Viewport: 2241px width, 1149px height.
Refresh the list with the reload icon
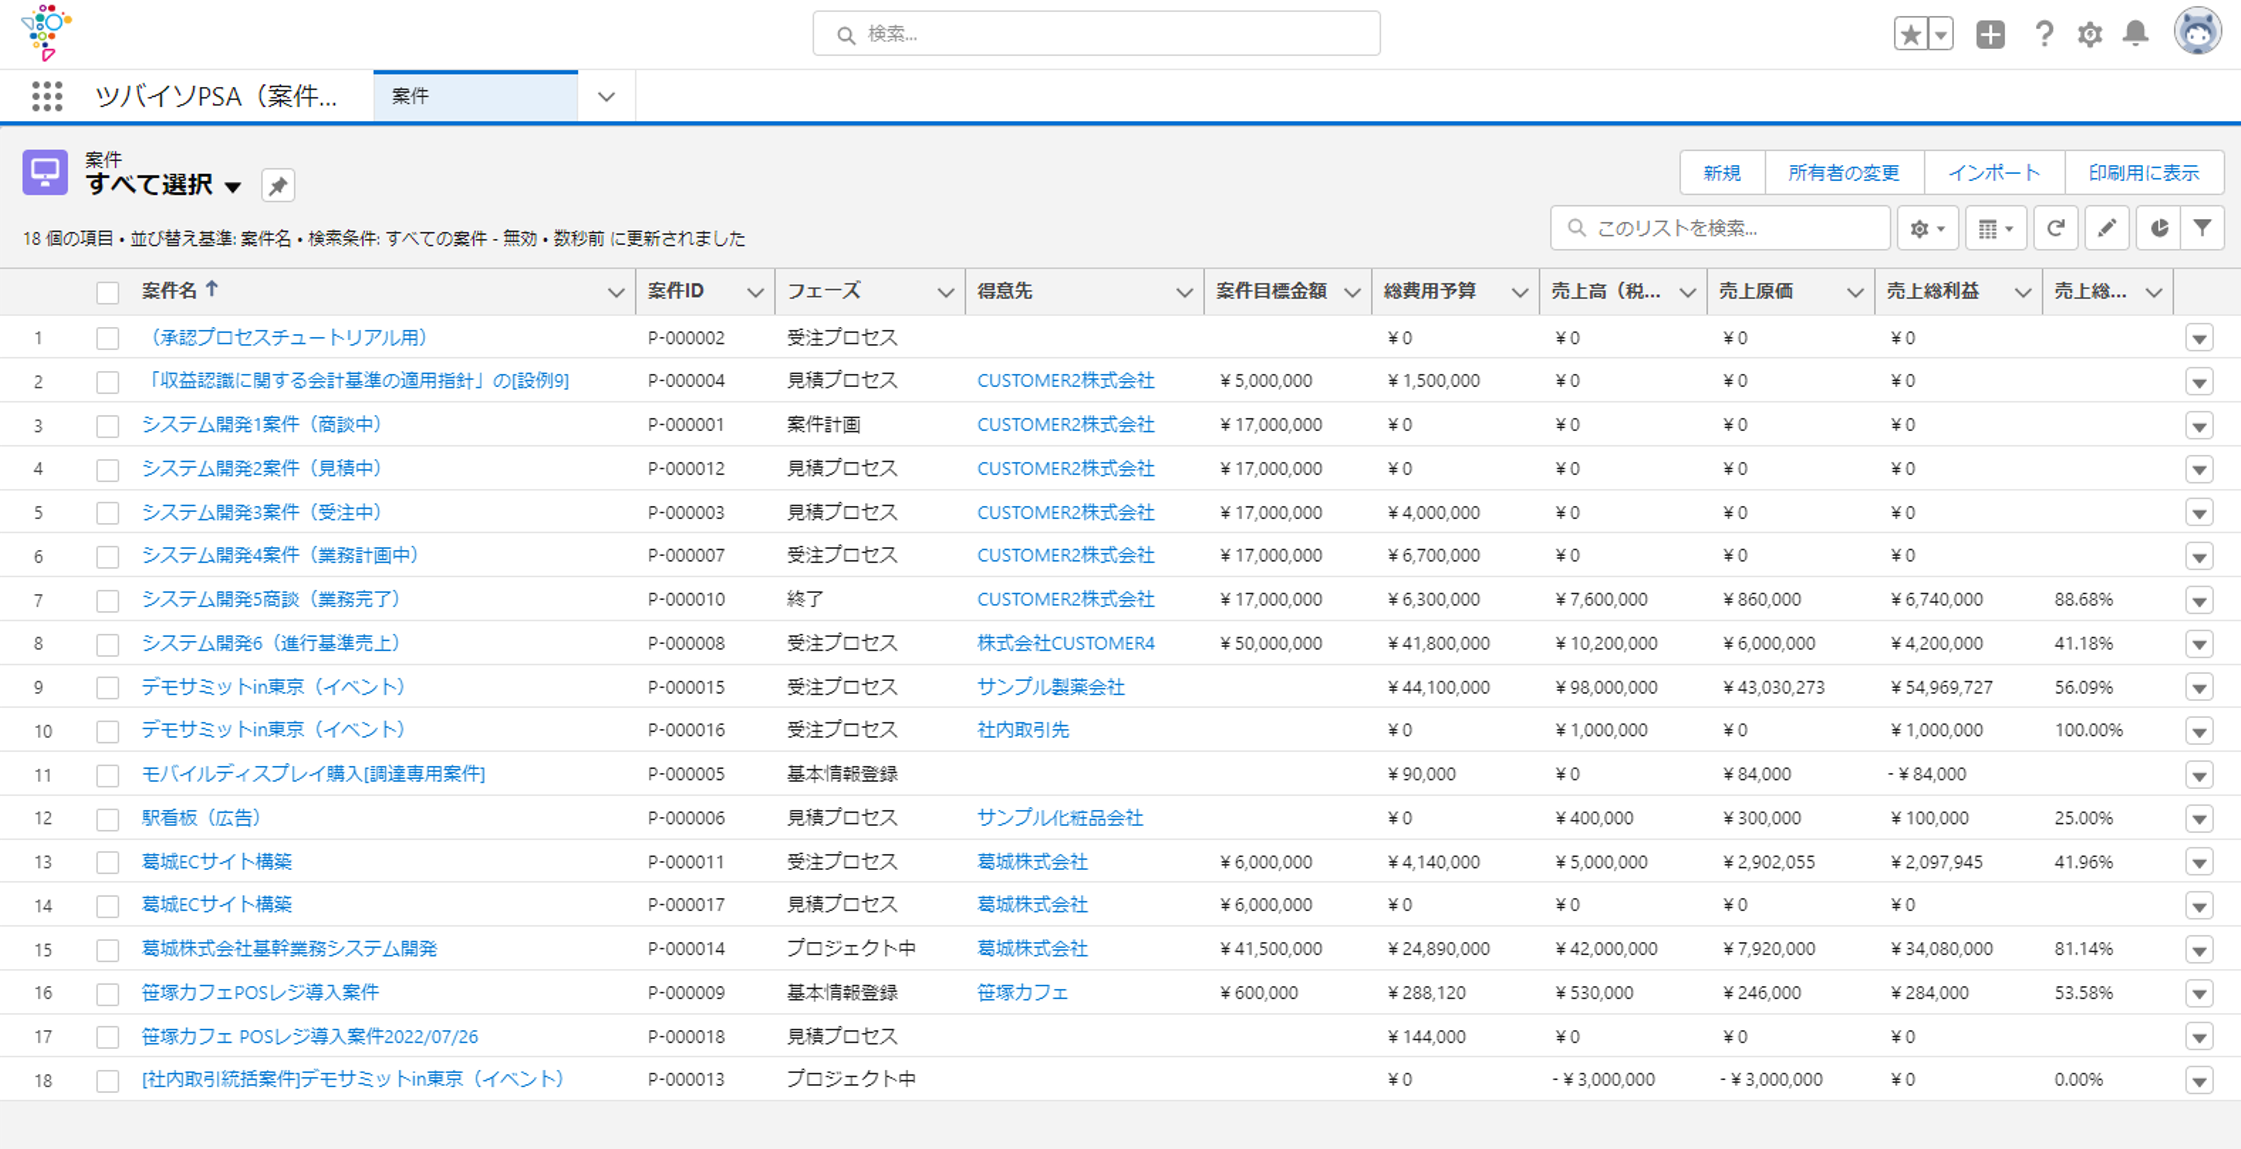pos(2056,228)
